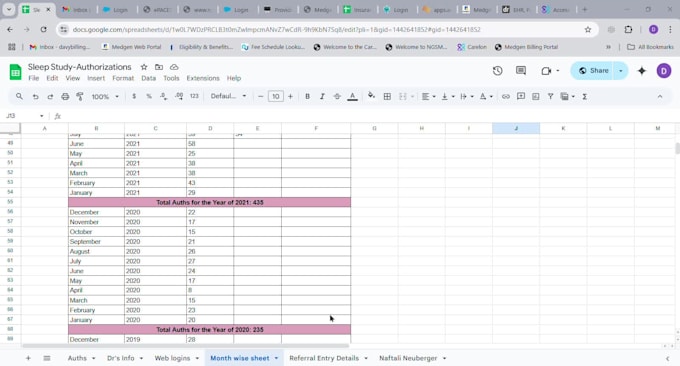Open Gemini sparkle assistant icon
Image resolution: width=680 pixels, height=366 pixels.
(642, 71)
